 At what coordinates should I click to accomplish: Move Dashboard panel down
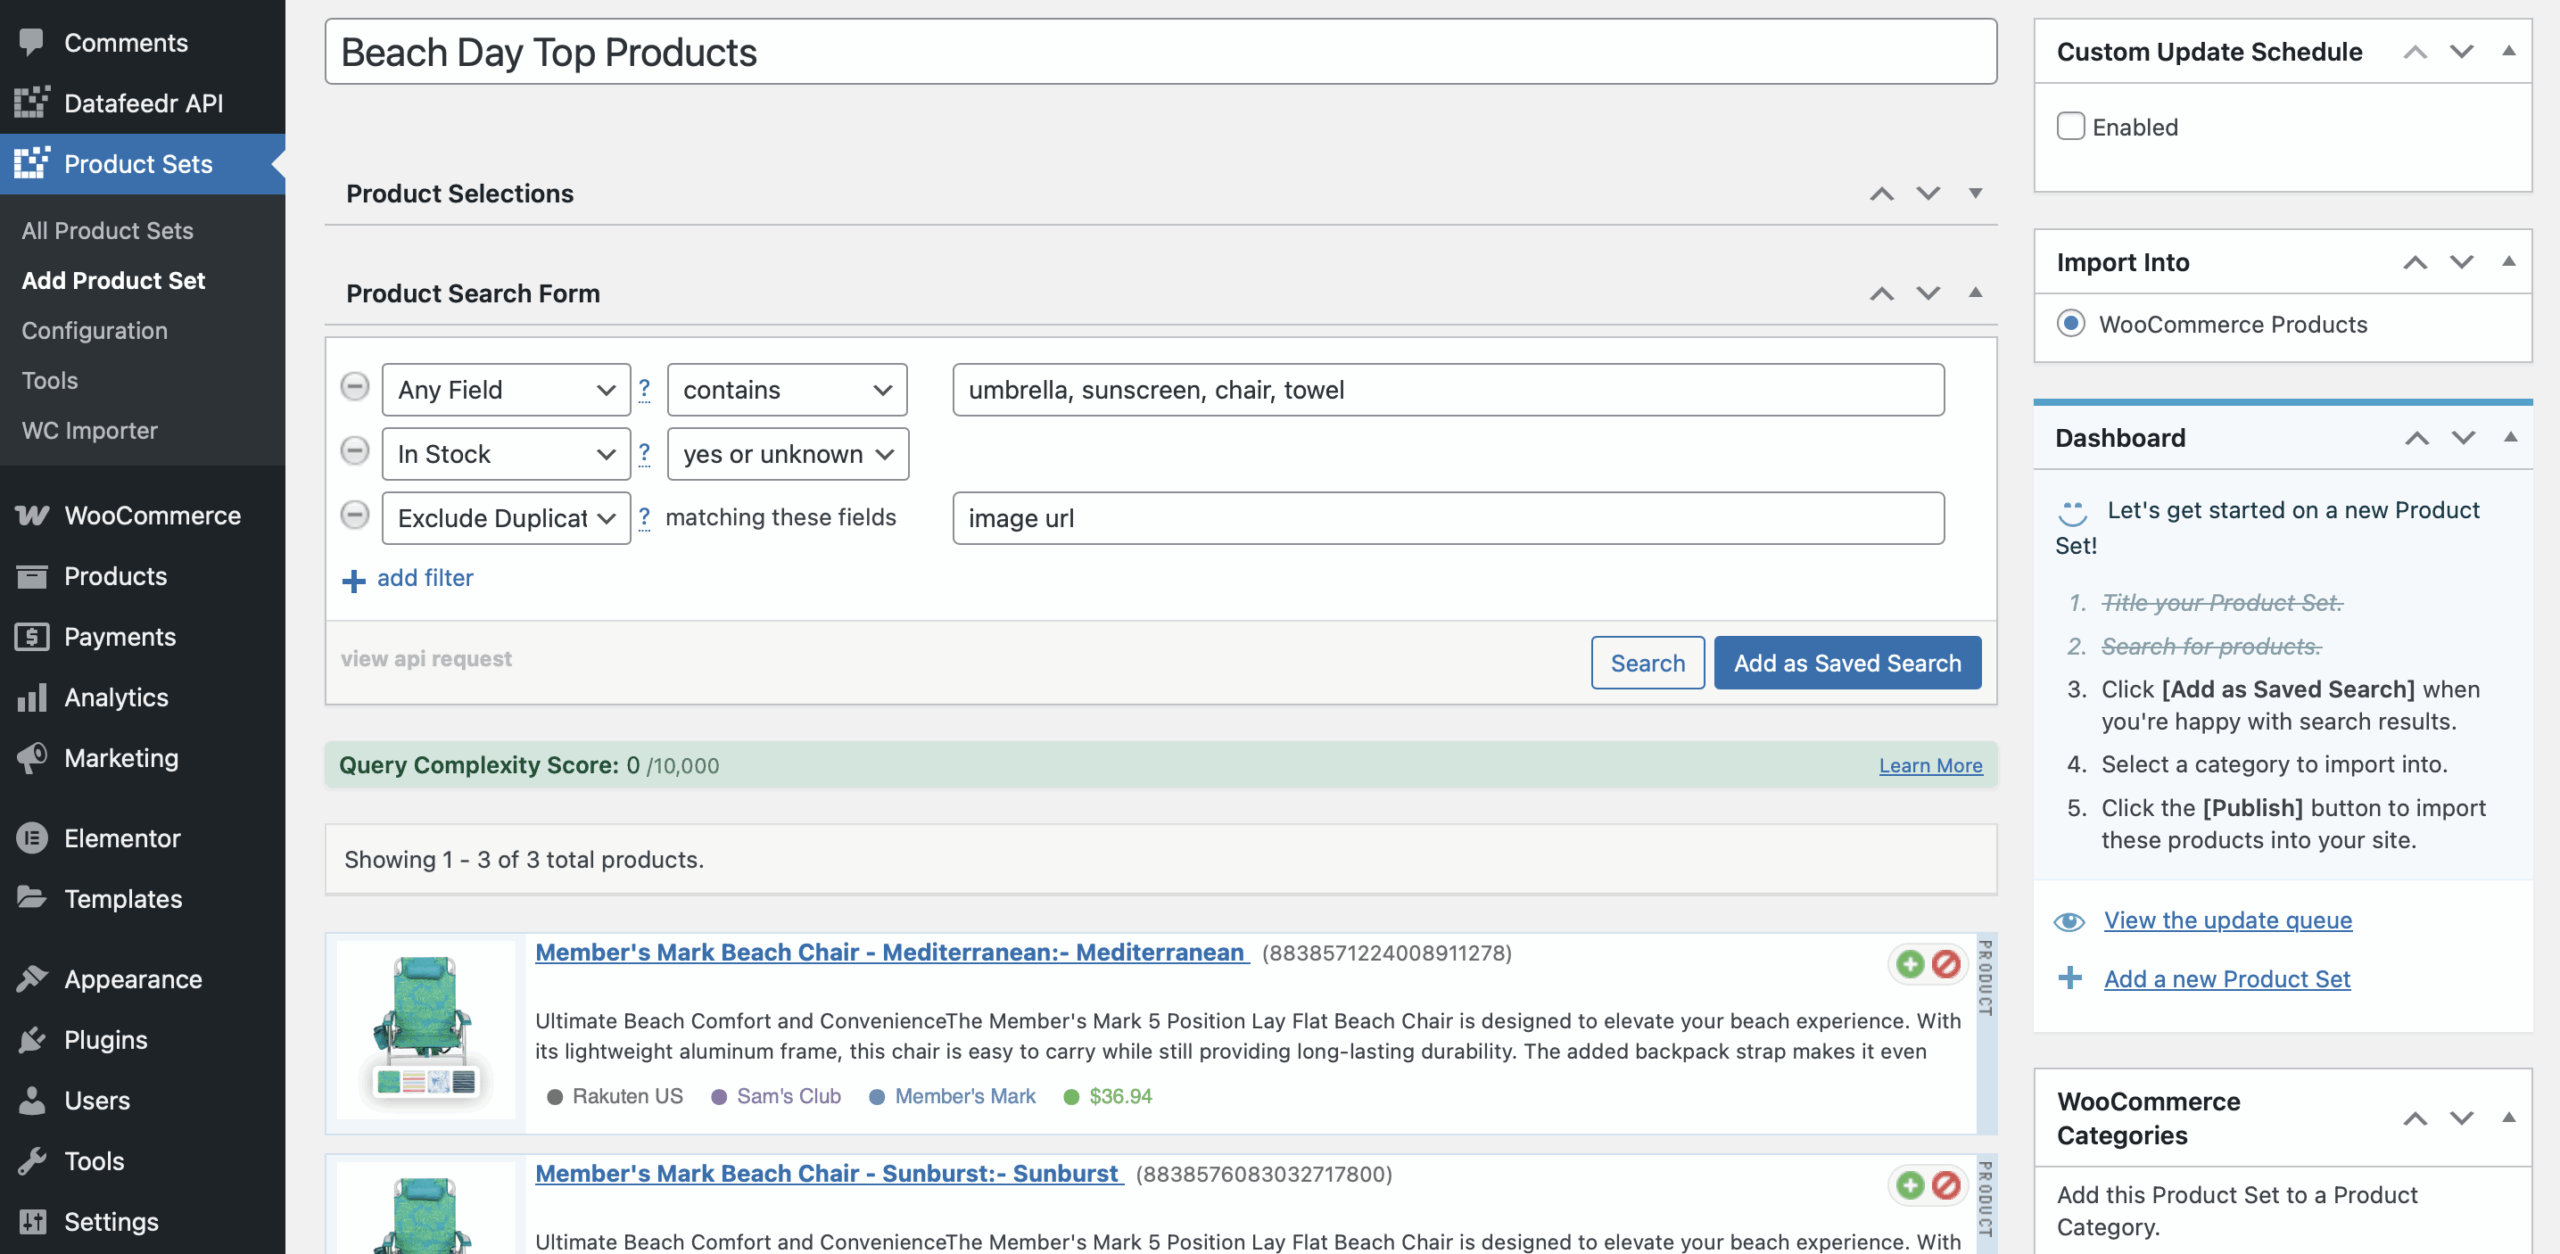[x=2464, y=437]
